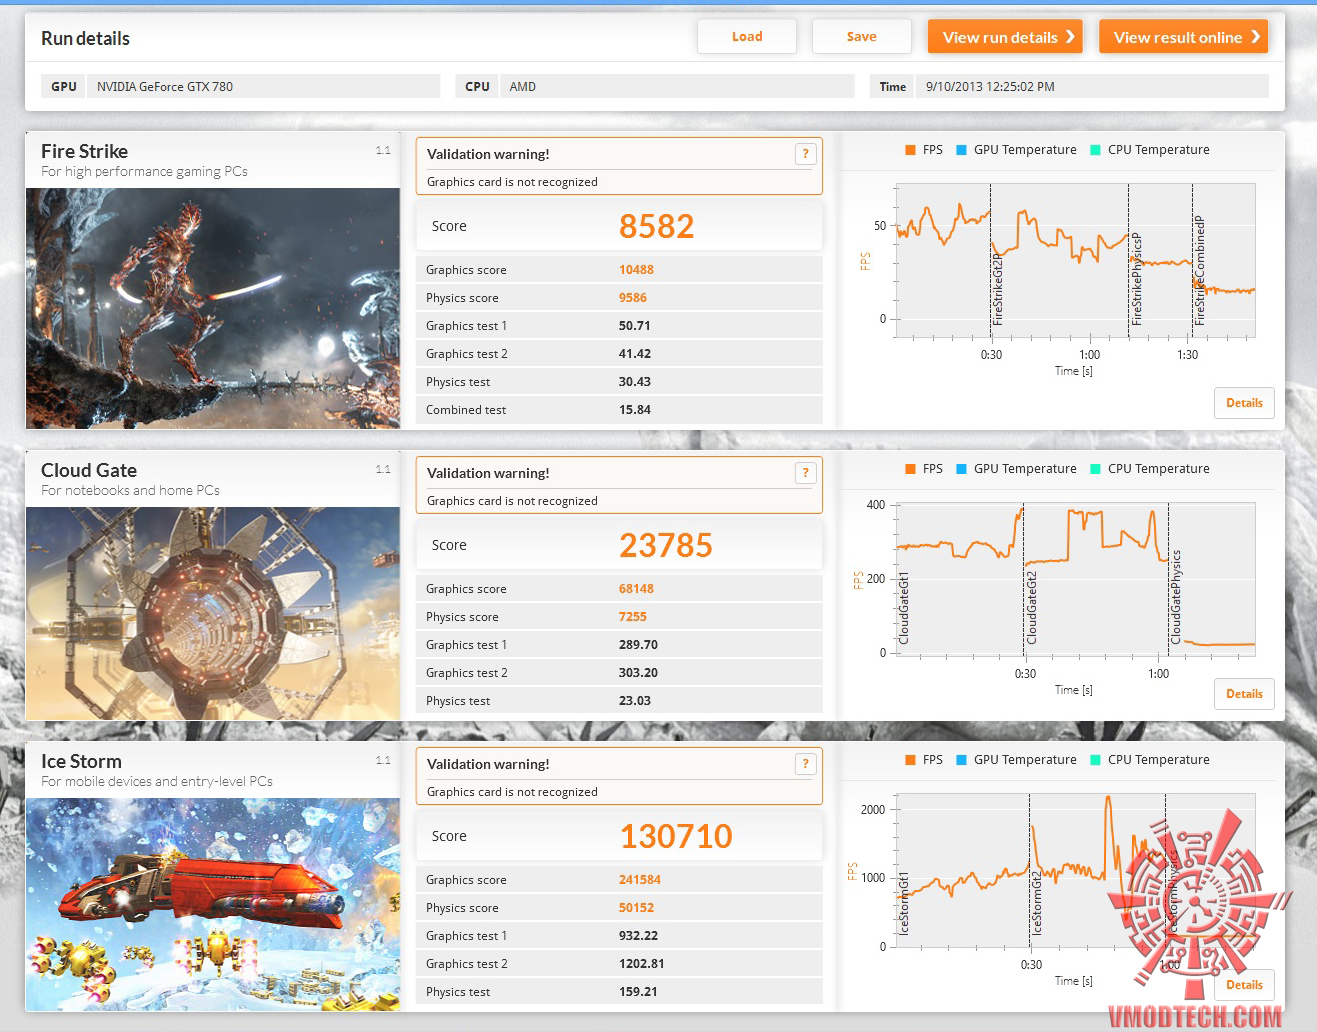Viewport: 1317px width, 1032px height.
Task: Click Cloud Gate Graphics test 1 value 289.70
Action: click(638, 645)
